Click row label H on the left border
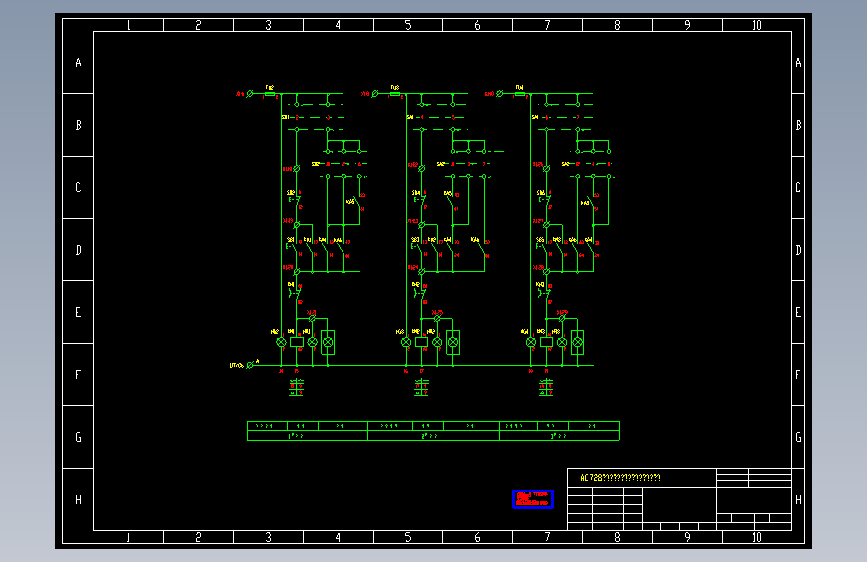 point(79,499)
